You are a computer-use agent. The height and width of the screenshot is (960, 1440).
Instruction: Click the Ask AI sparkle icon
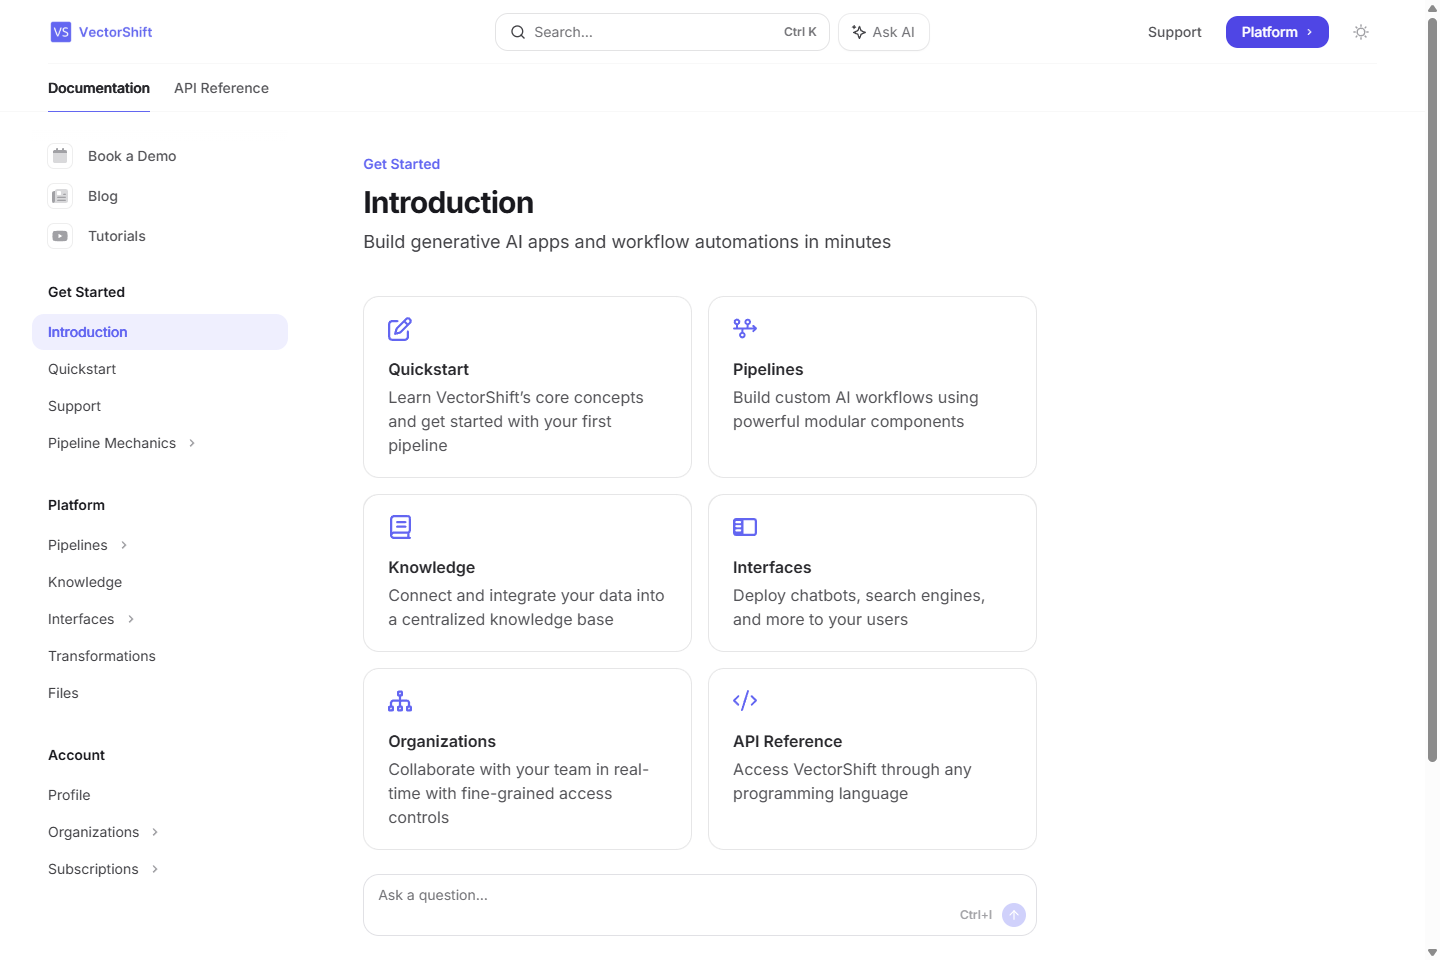point(859,32)
